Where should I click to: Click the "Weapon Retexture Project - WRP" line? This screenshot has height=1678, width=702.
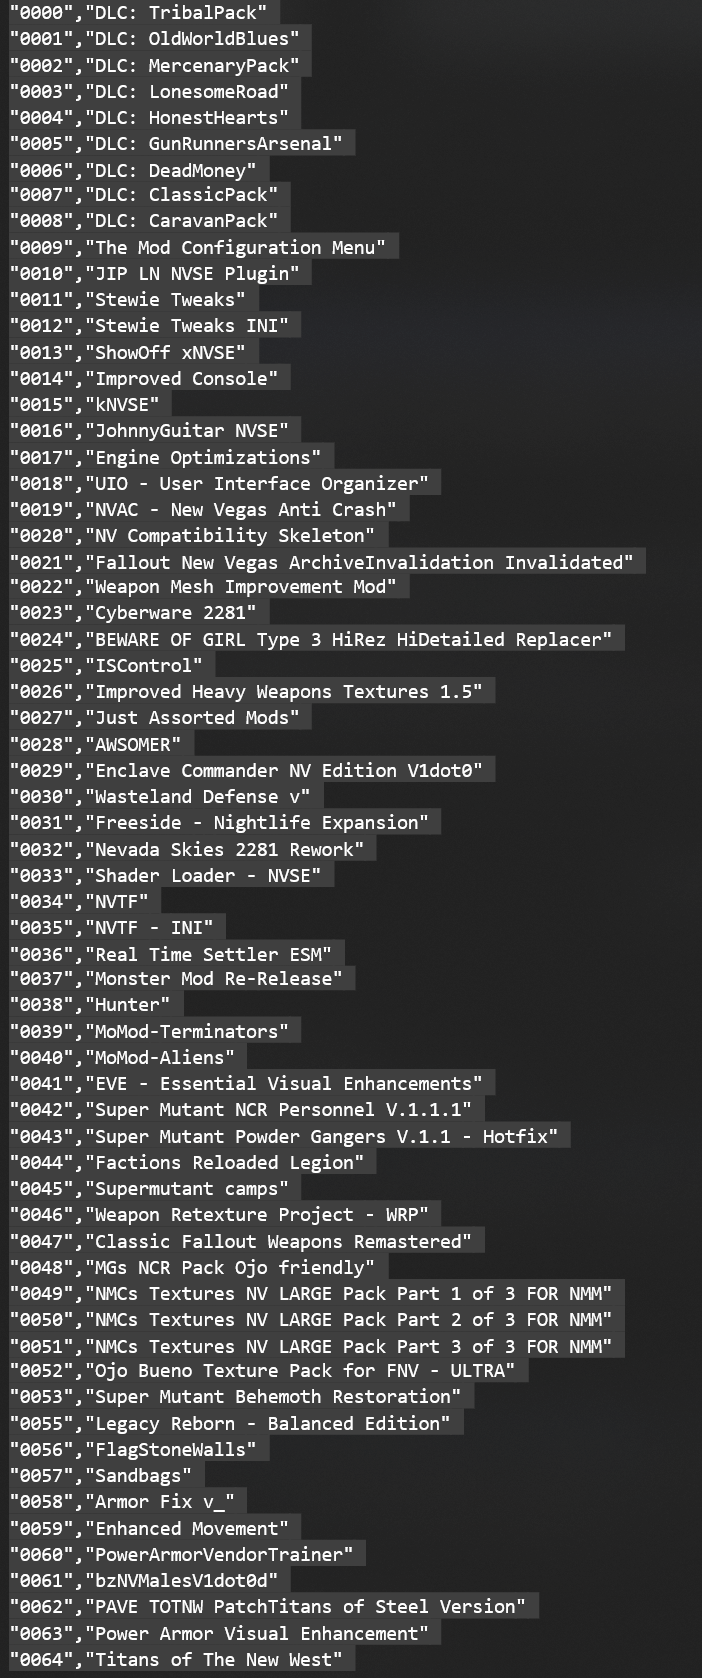point(220,1215)
